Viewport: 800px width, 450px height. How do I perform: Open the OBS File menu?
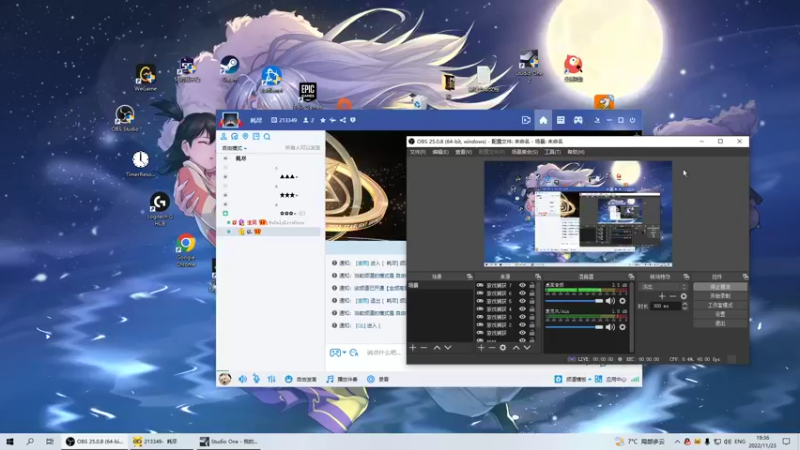[x=417, y=152]
